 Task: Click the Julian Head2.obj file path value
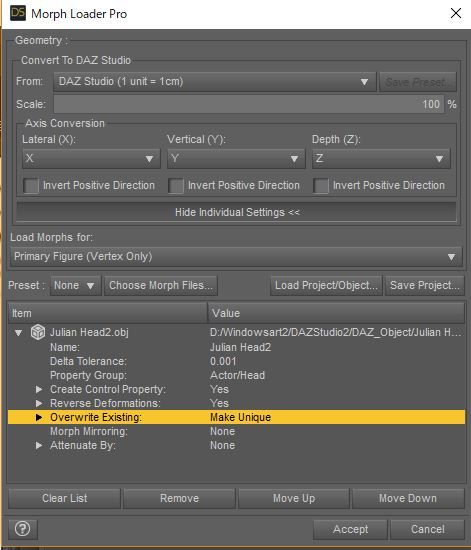(335, 332)
